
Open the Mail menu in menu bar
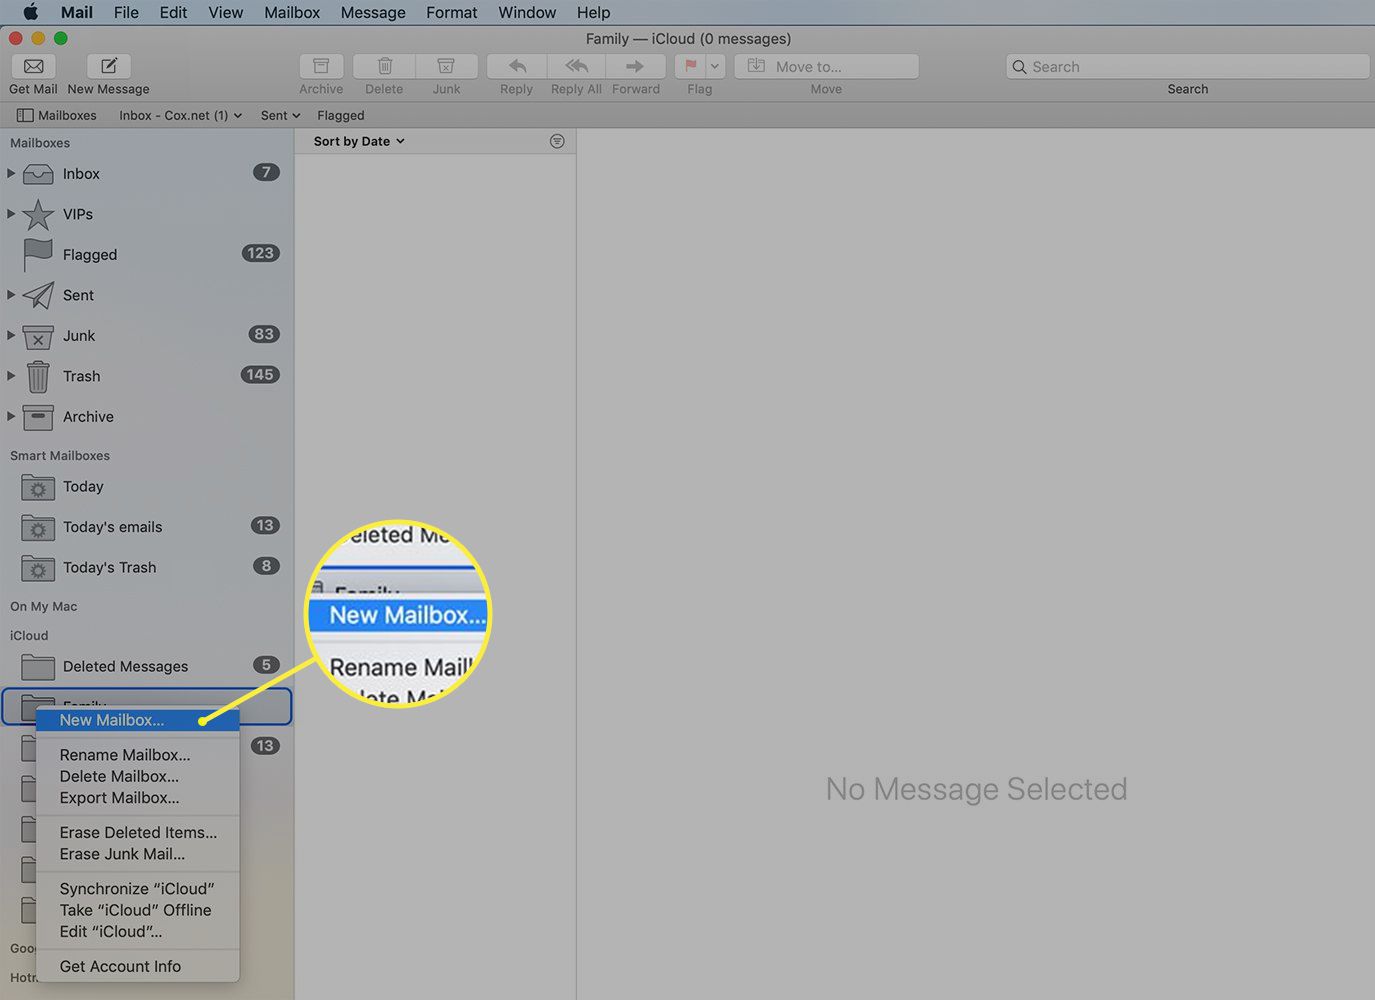point(77,12)
